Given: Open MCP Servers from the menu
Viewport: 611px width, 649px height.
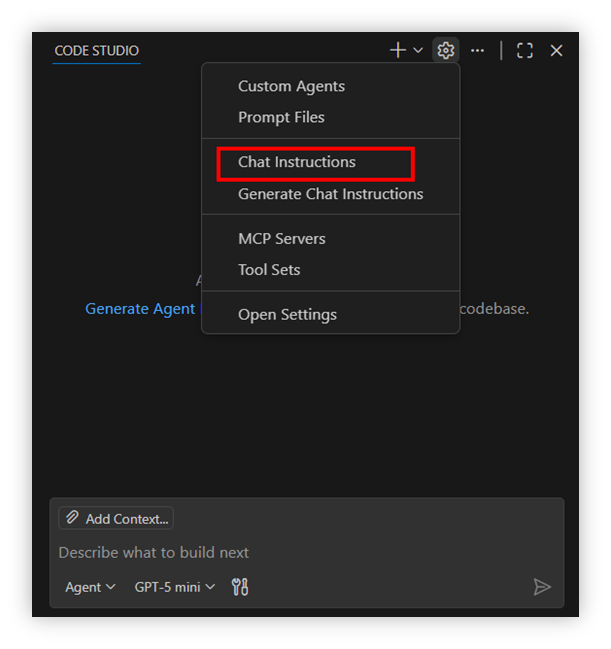Looking at the screenshot, I should [x=282, y=239].
